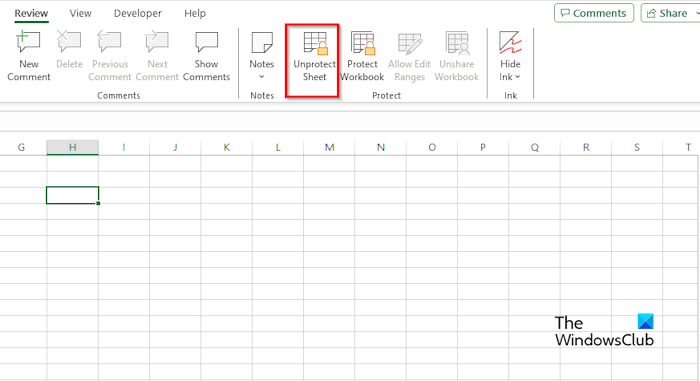Add a New Comment
Viewport: 700px width, 381px height.
pyautogui.click(x=29, y=56)
